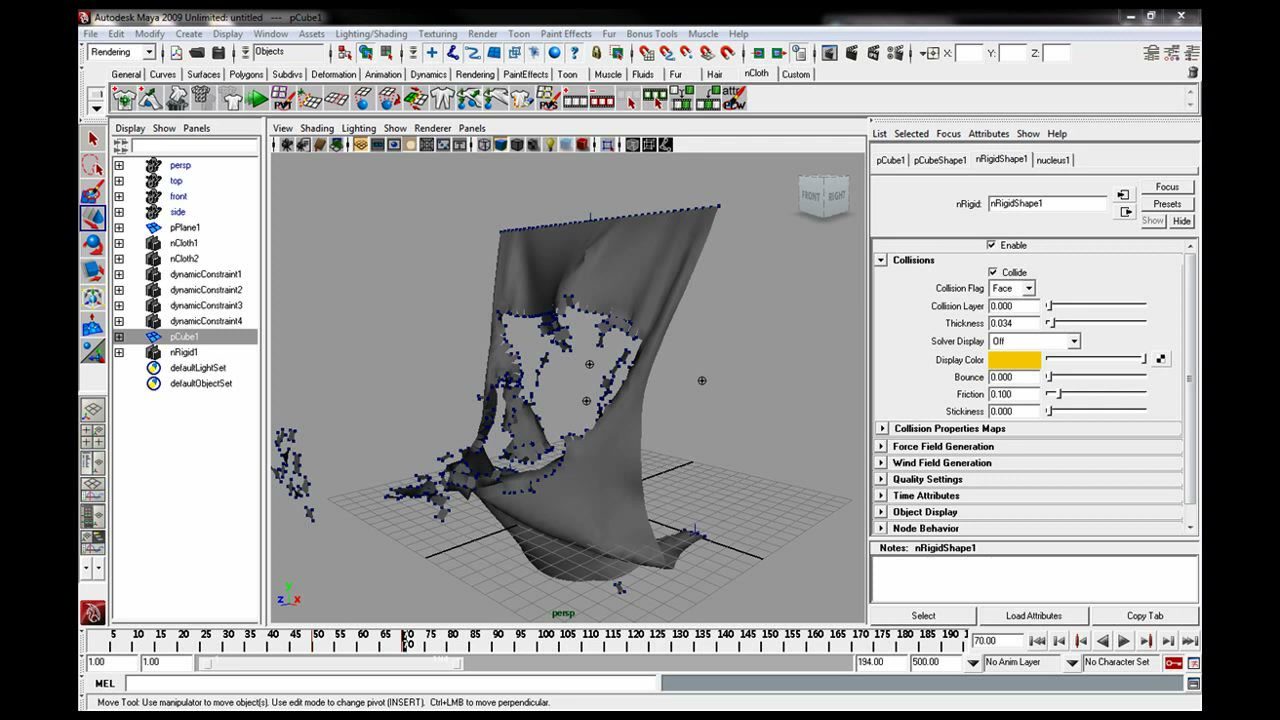Switch to the pCubeShape1 tab
Screen dimensions: 1280x720
(x=940, y=160)
